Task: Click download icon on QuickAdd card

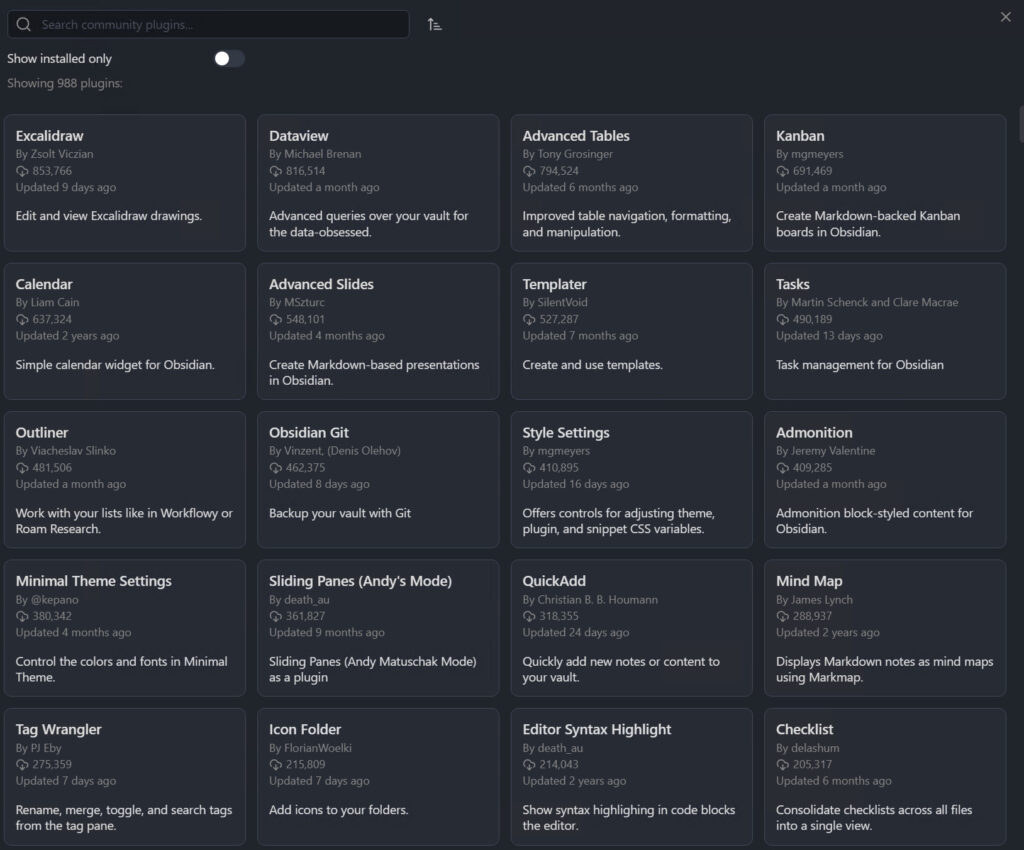Action: point(529,616)
